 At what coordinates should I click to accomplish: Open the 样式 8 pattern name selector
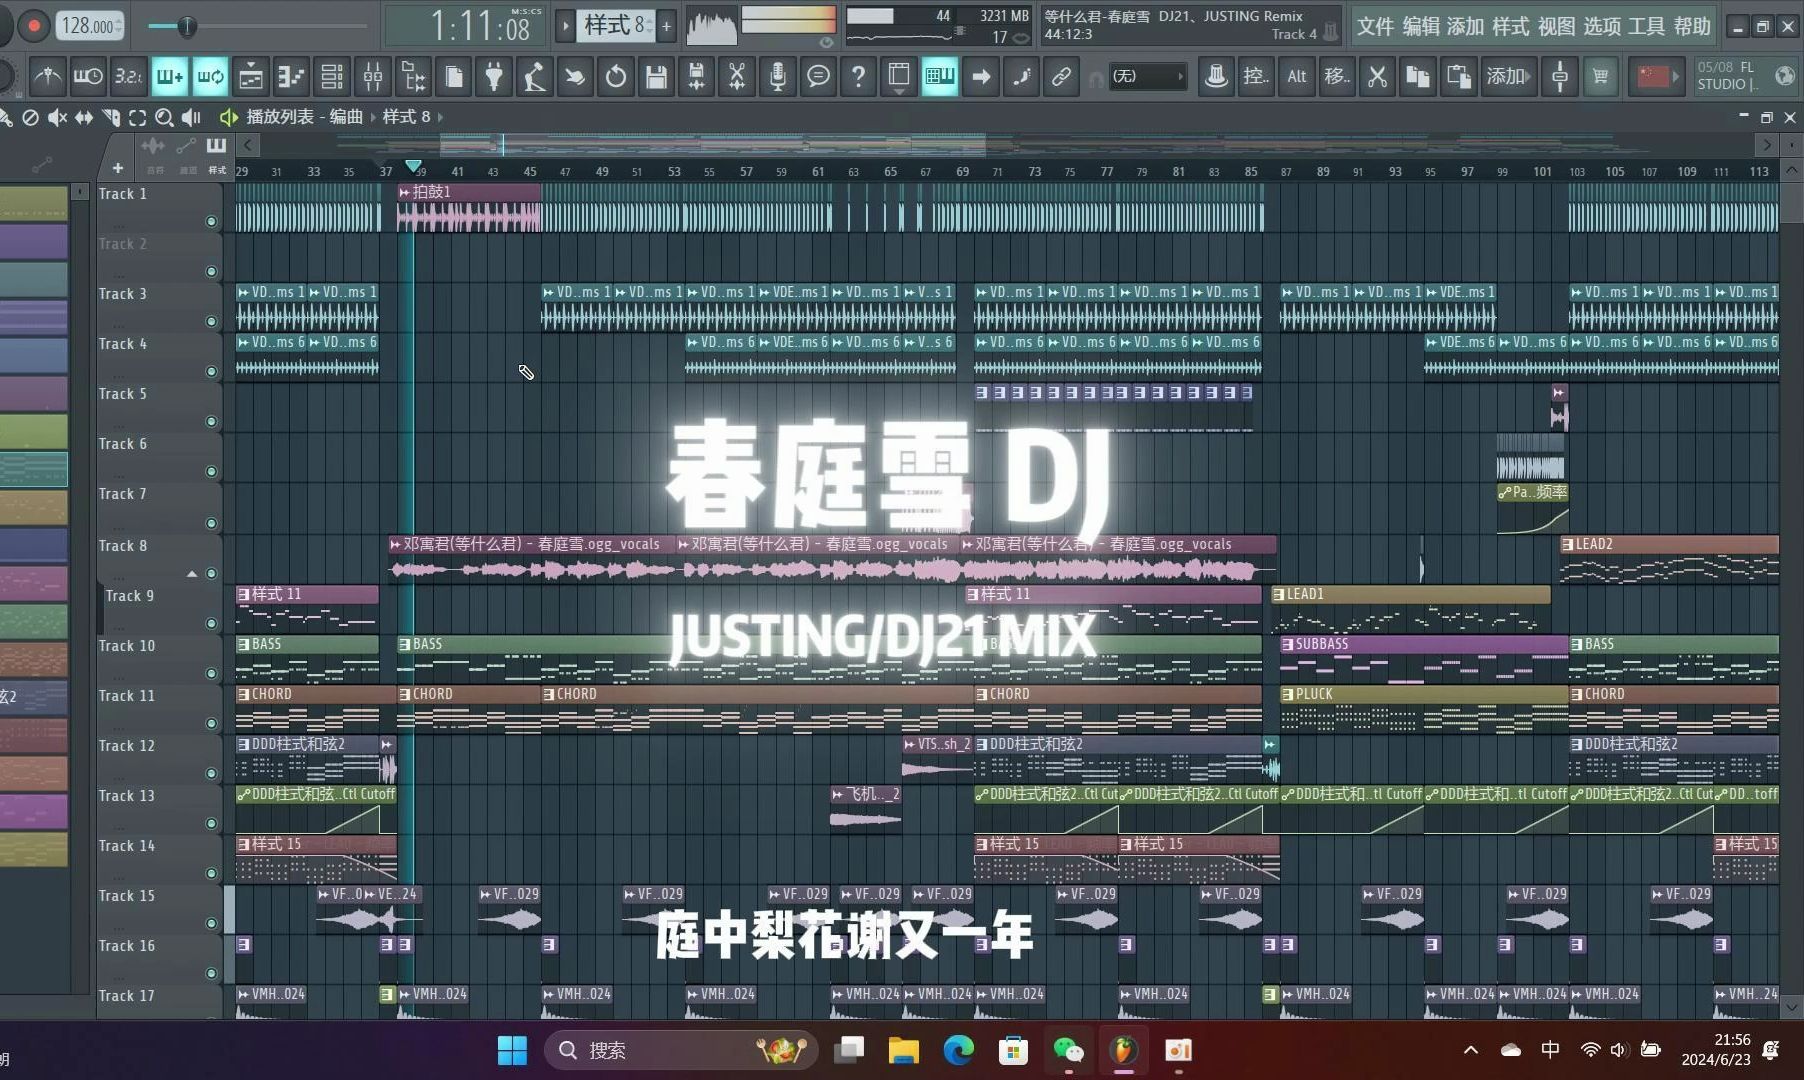click(615, 26)
